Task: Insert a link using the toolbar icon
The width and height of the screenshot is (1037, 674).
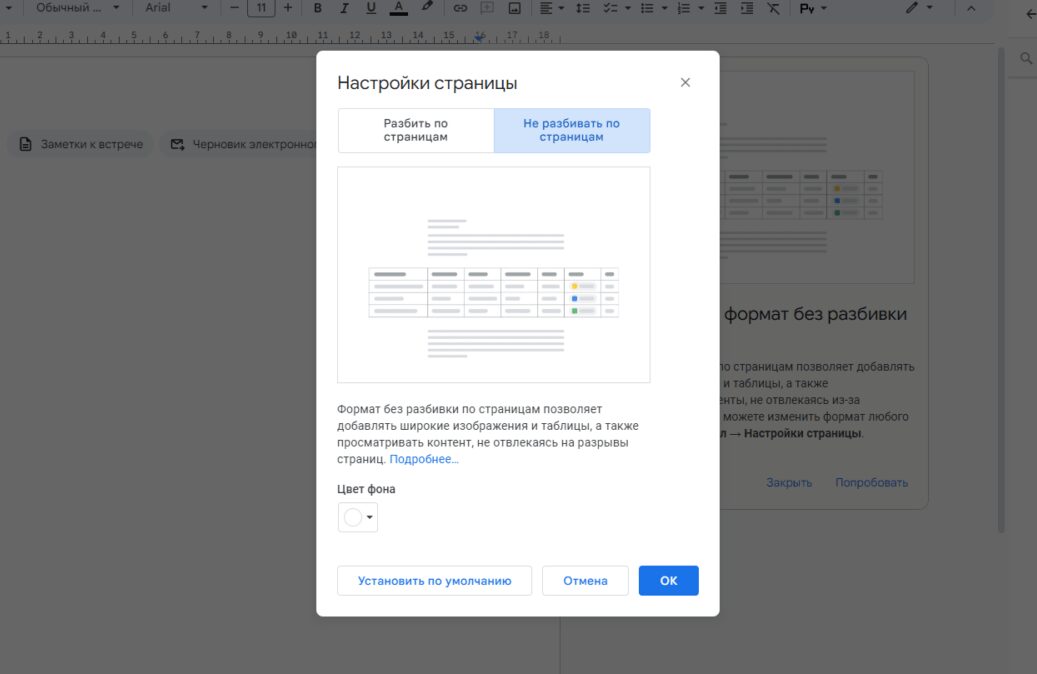Action: (459, 9)
